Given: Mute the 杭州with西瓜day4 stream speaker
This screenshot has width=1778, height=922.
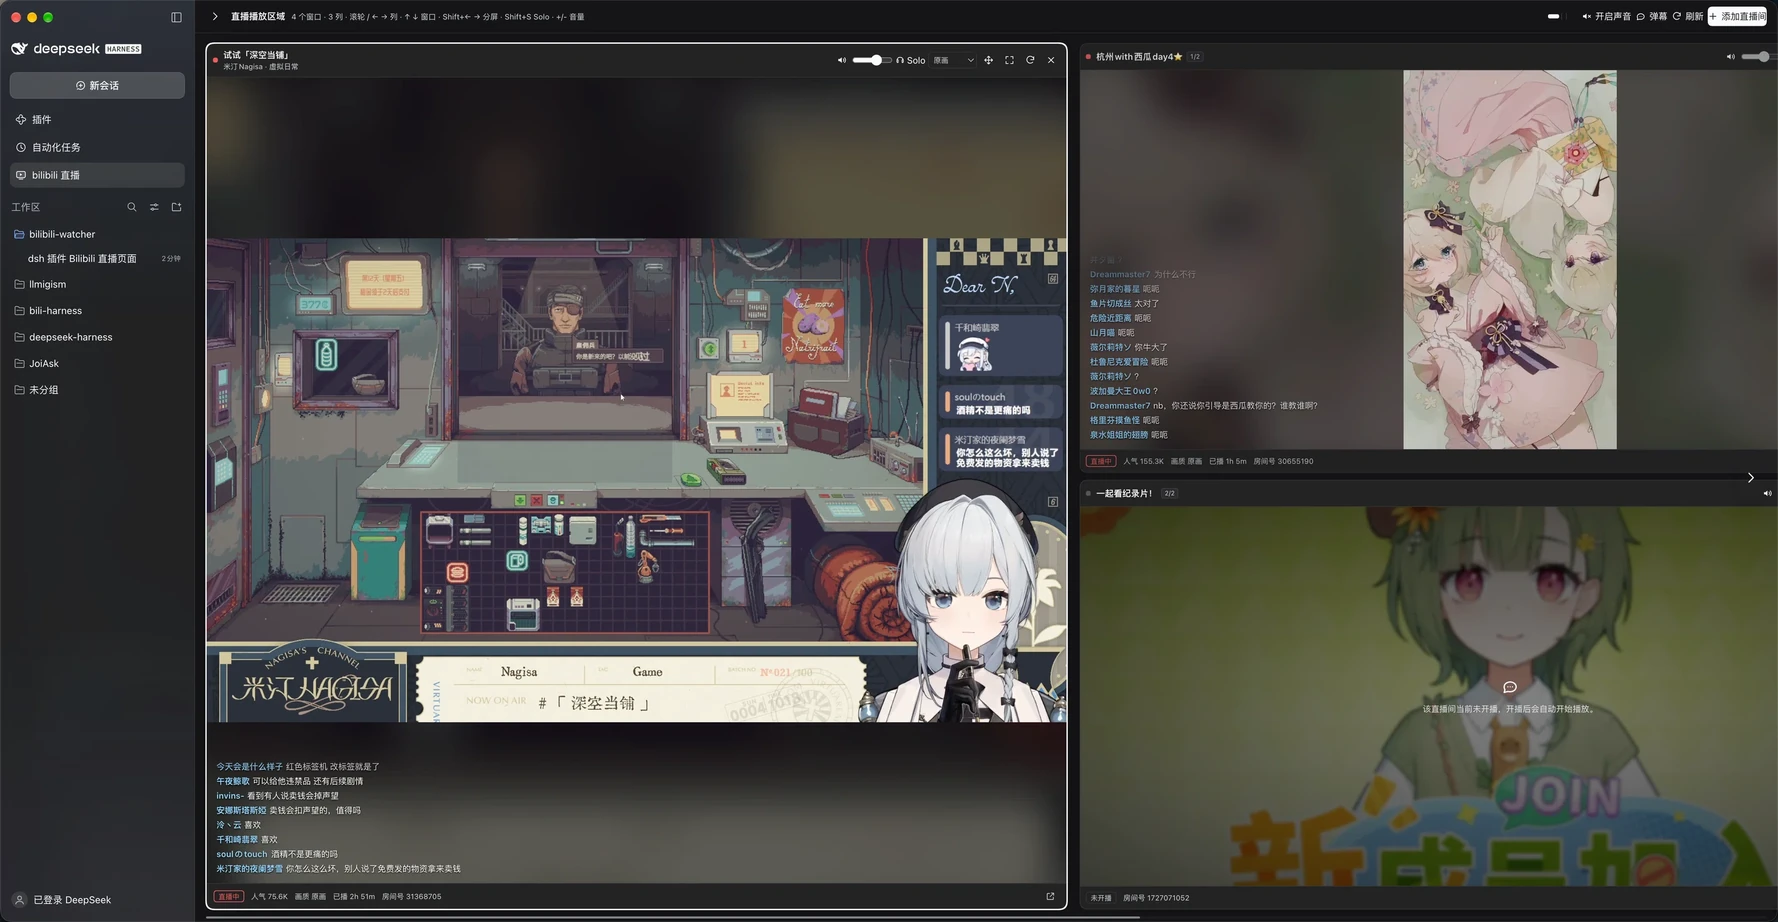Looking at the screenshot, I should tap(1730, 57).
